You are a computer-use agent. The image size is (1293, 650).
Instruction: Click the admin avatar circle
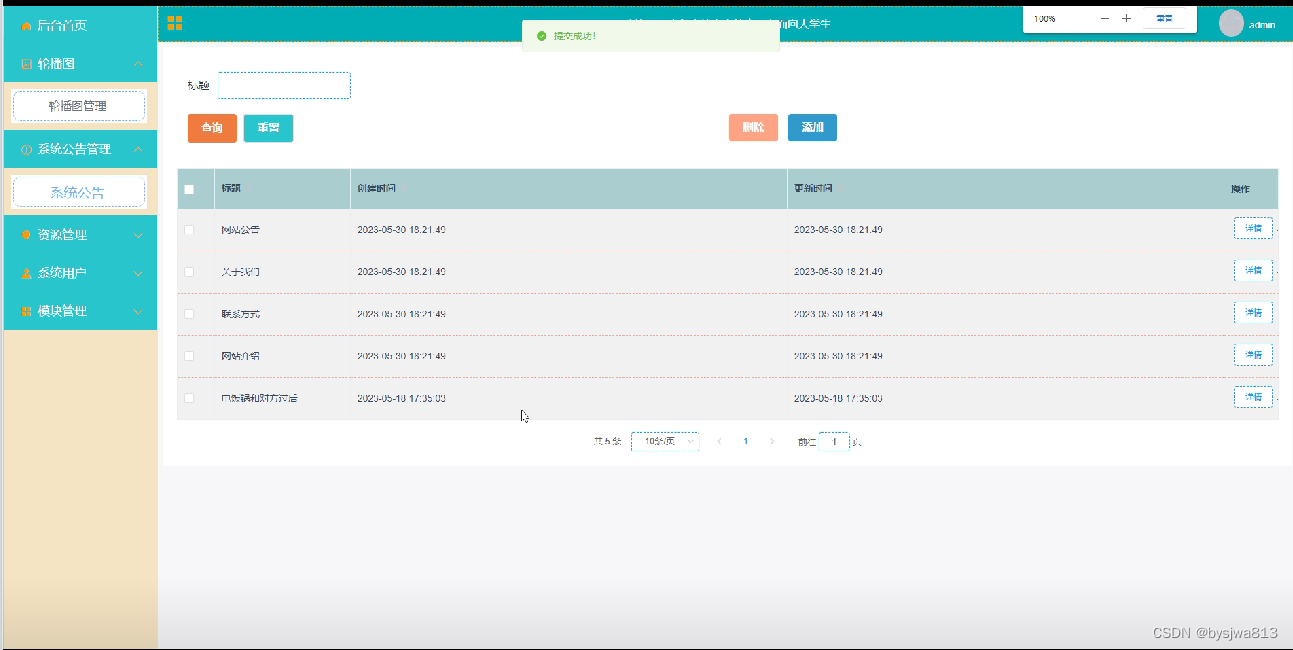(x=1231, y=24)
